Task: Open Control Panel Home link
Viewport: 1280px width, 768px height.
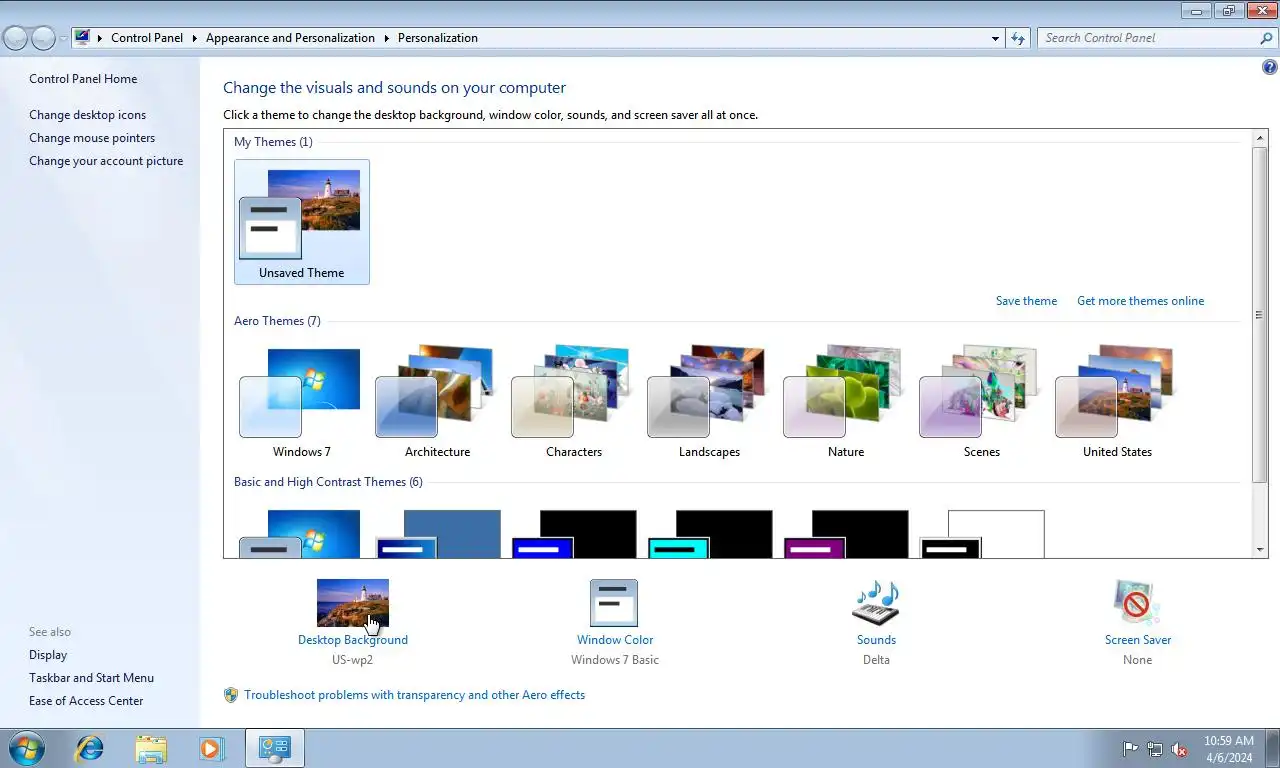Action: click(x=83, y=79)
